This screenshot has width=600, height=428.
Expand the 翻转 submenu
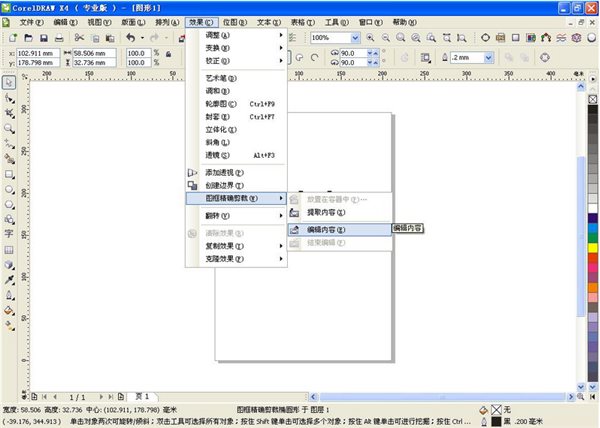click(236, 215)
